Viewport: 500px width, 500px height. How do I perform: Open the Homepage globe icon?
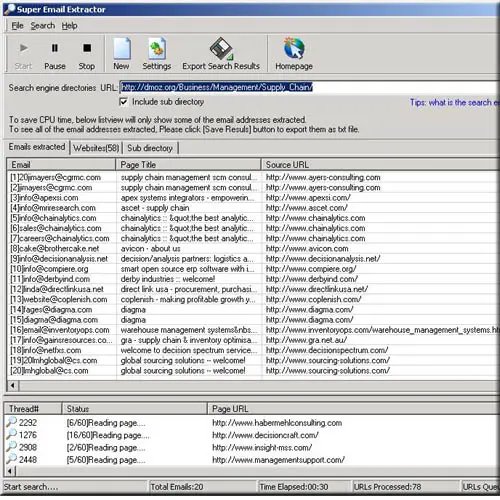point(294,49)
